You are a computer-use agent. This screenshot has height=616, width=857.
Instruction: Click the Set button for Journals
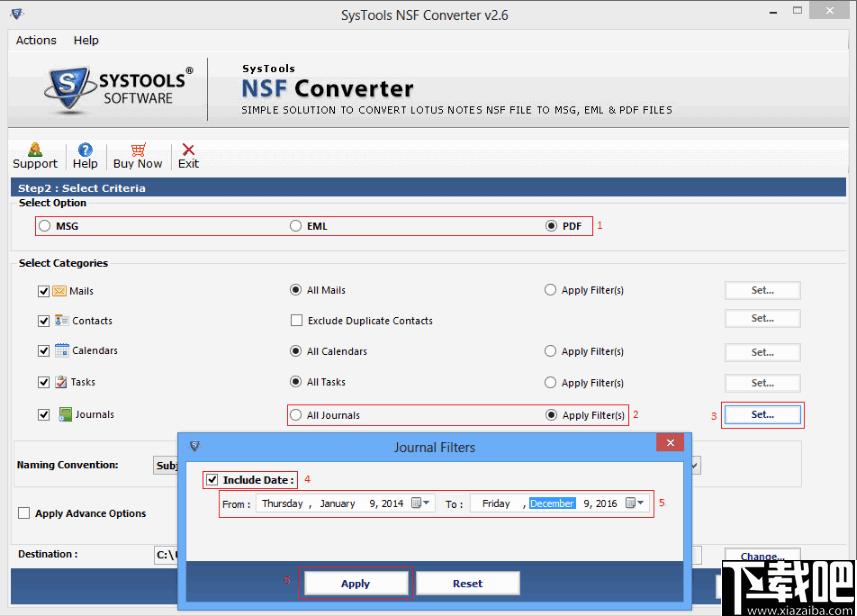point(762,415)
